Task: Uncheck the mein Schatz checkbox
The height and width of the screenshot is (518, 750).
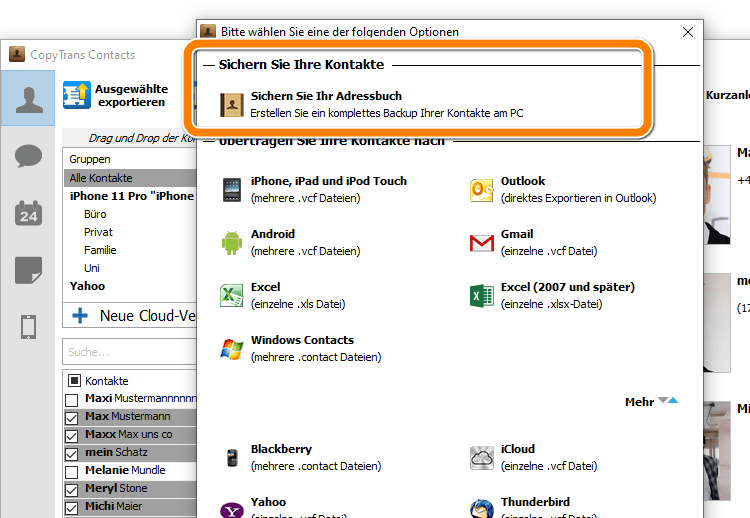Action: (72, 454)
